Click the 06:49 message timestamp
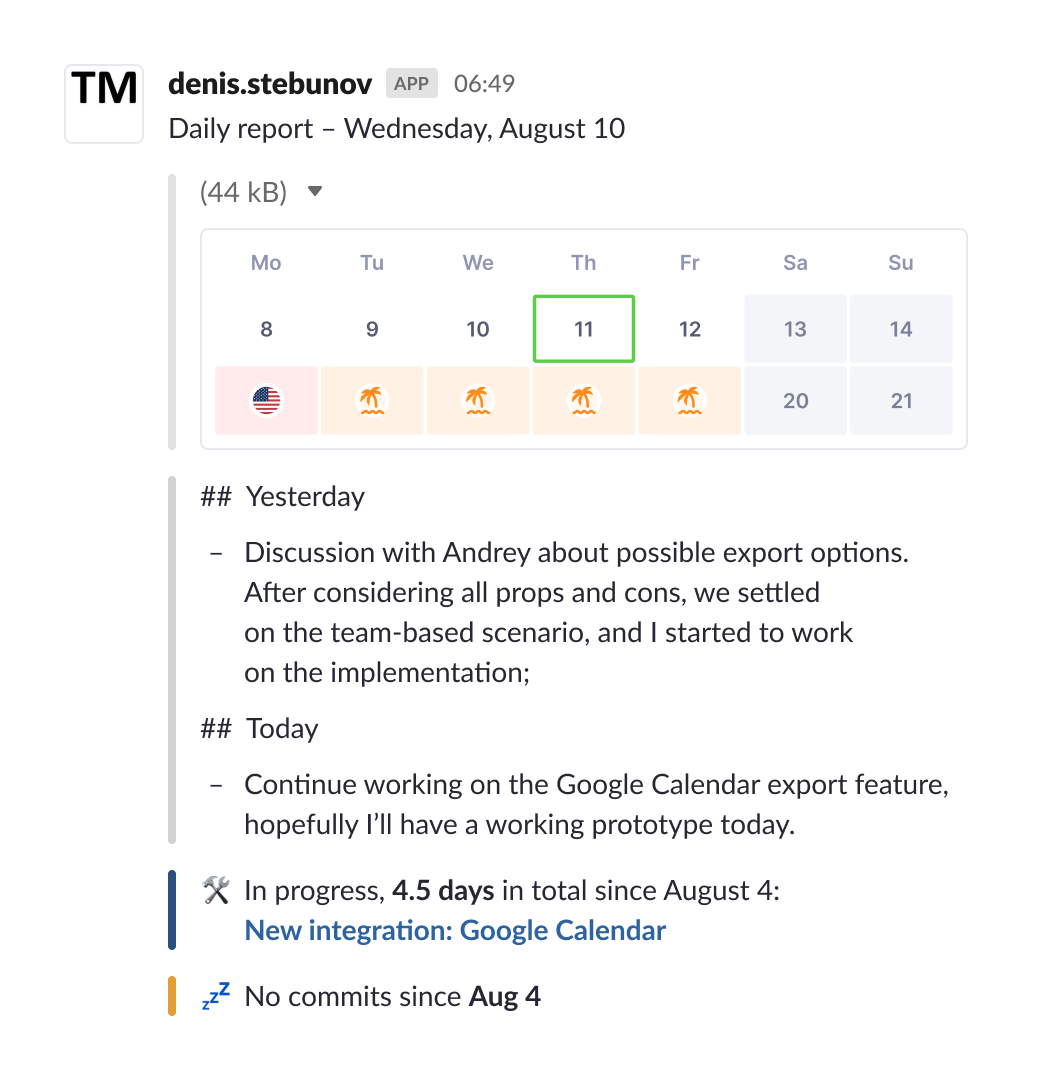 (484, 84)
